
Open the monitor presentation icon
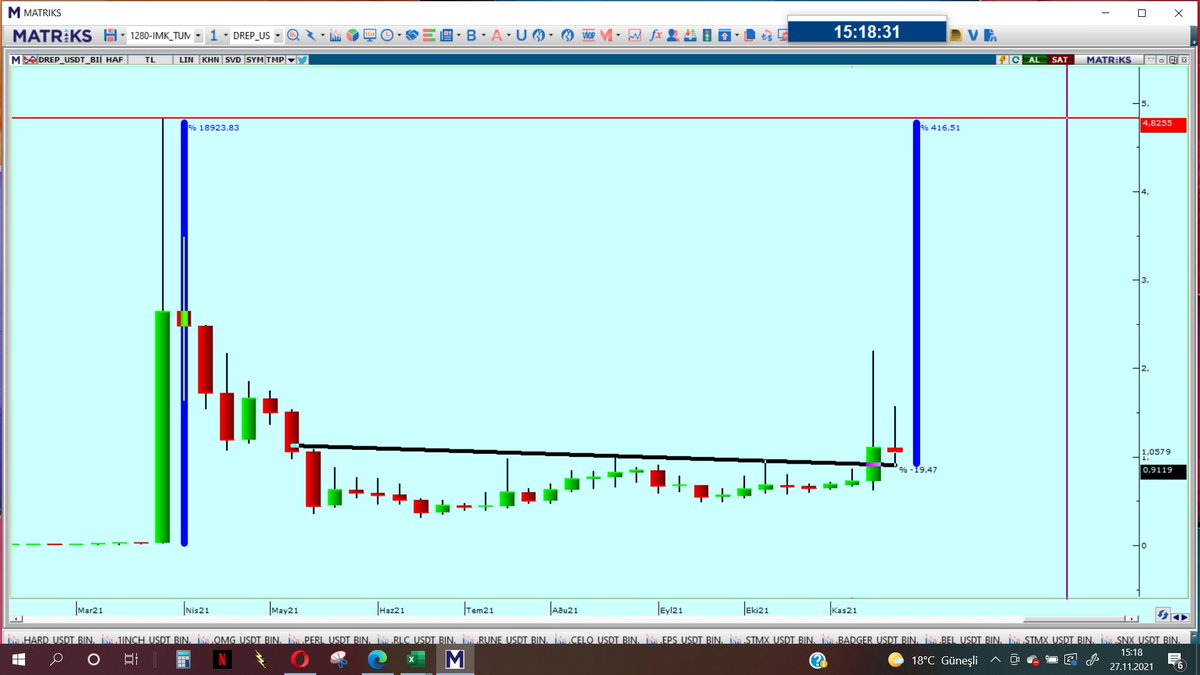pos(370,35)
